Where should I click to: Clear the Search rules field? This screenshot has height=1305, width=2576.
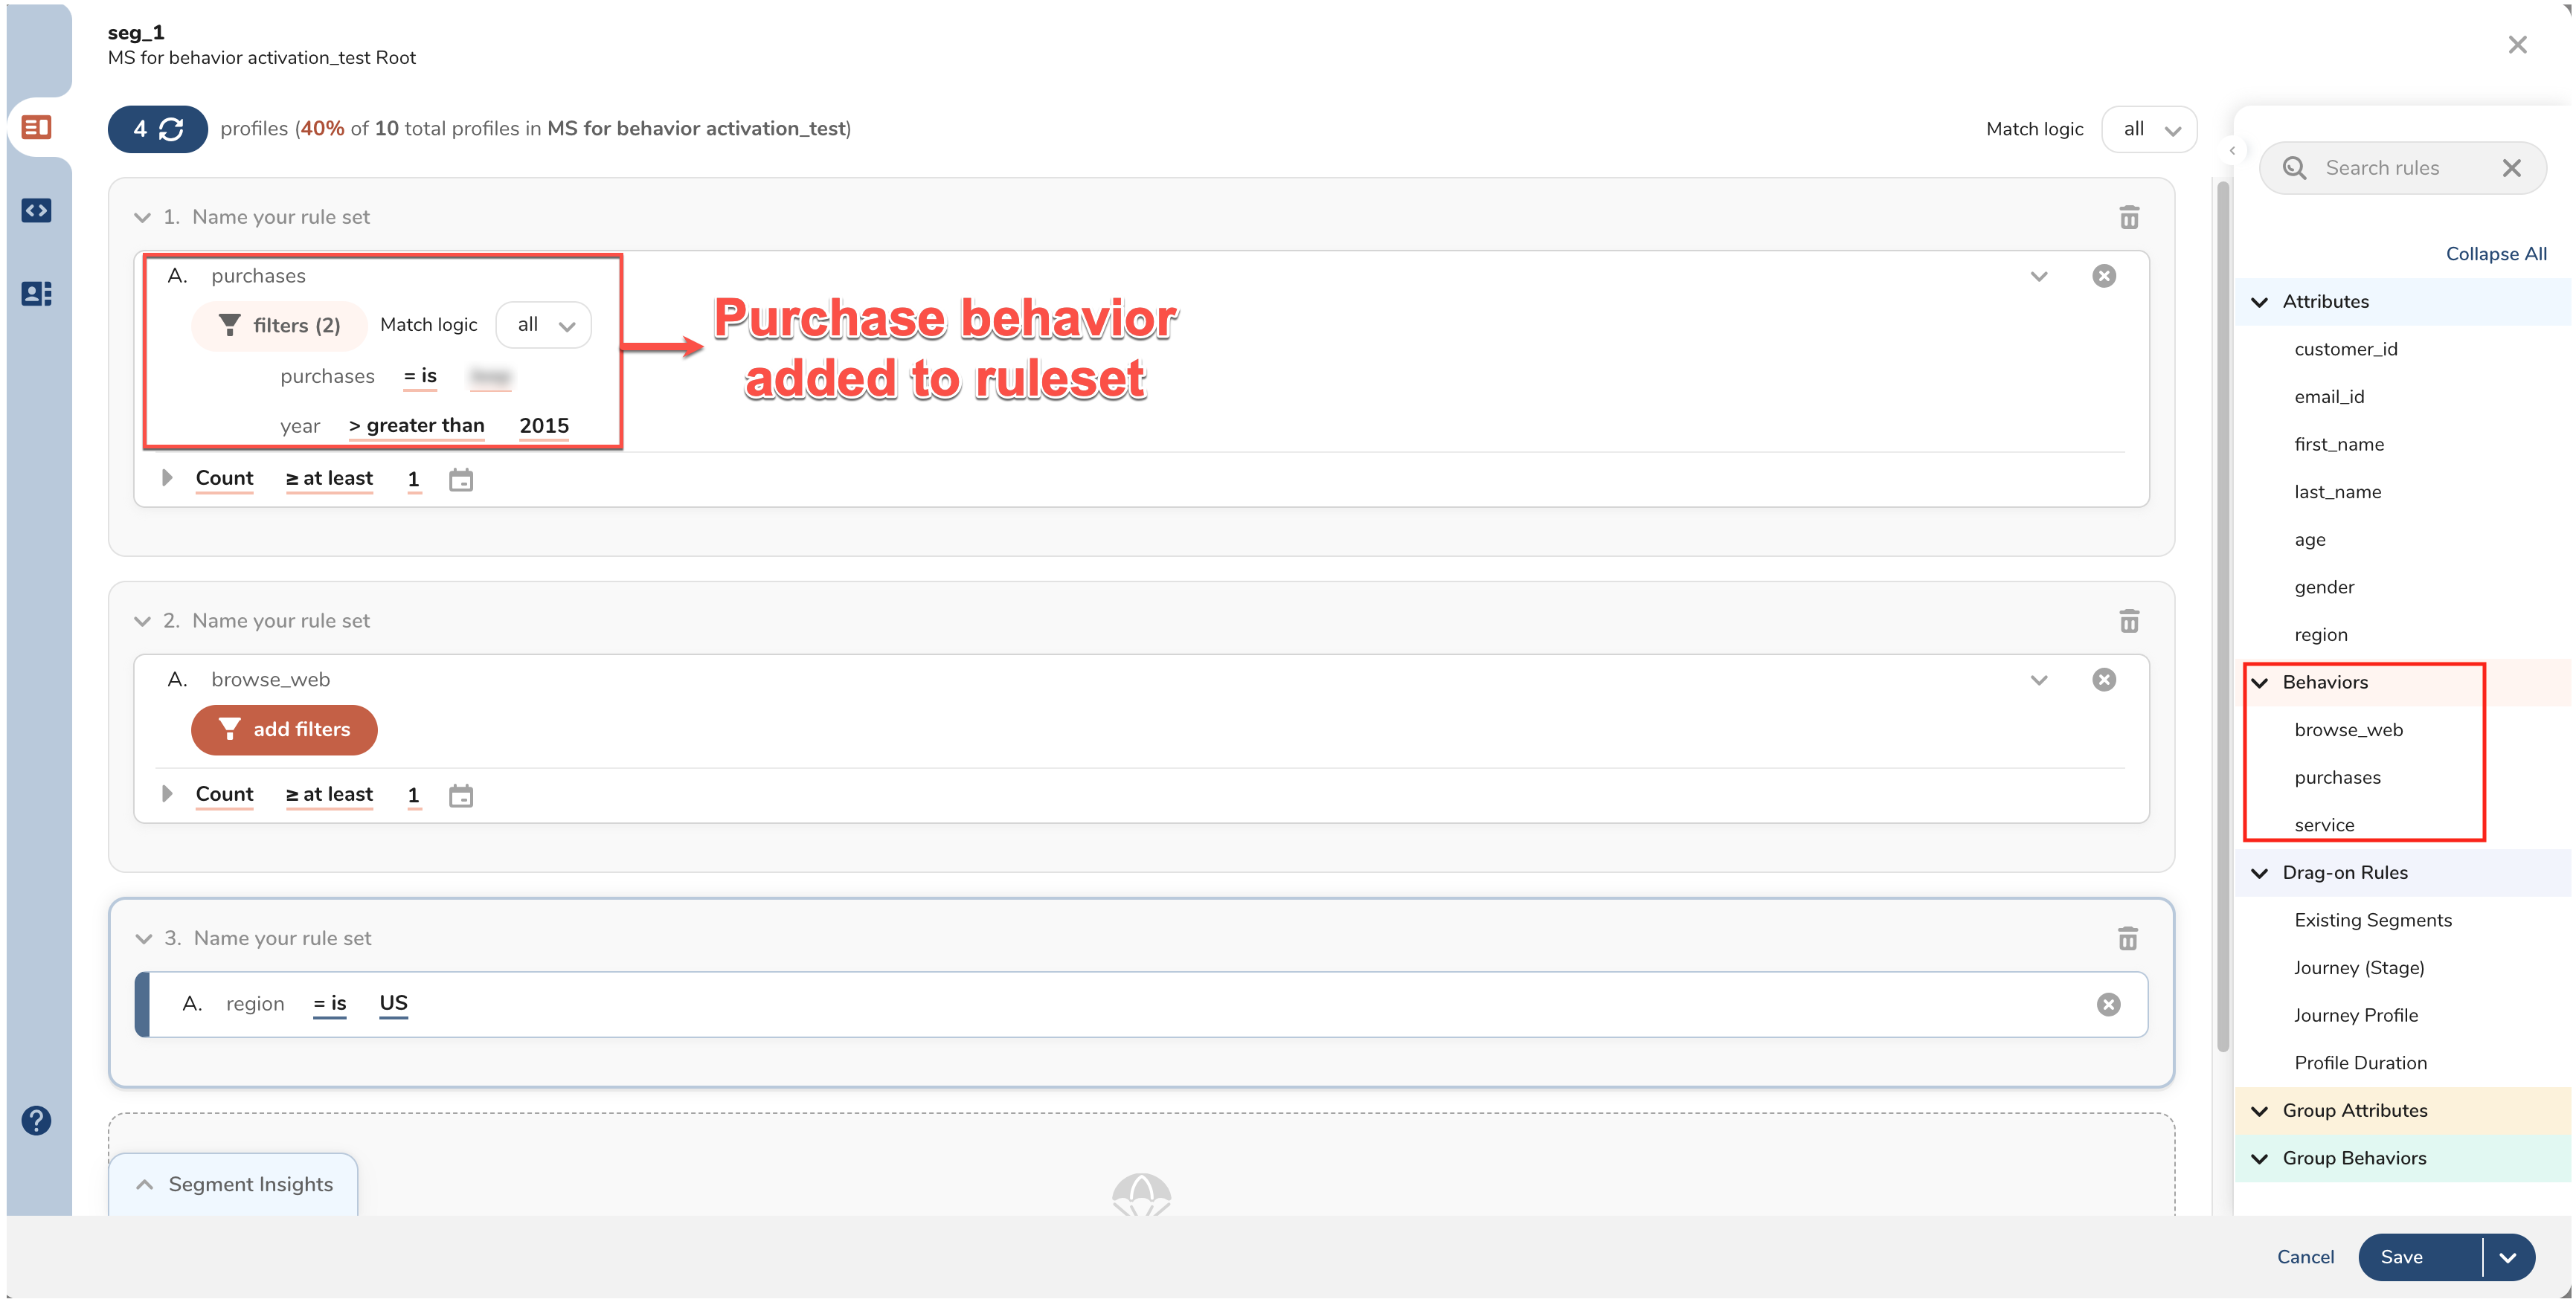click(2511, 168)
